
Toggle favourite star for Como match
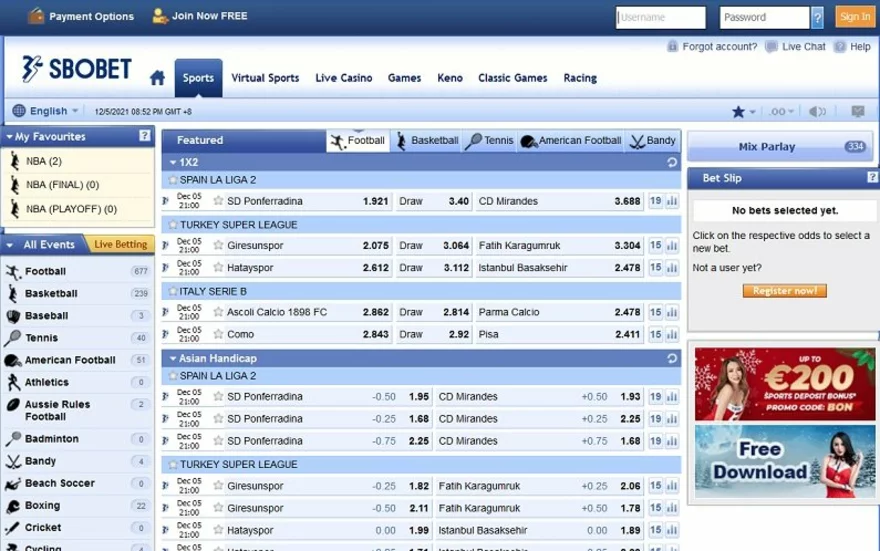pos(218,334)
